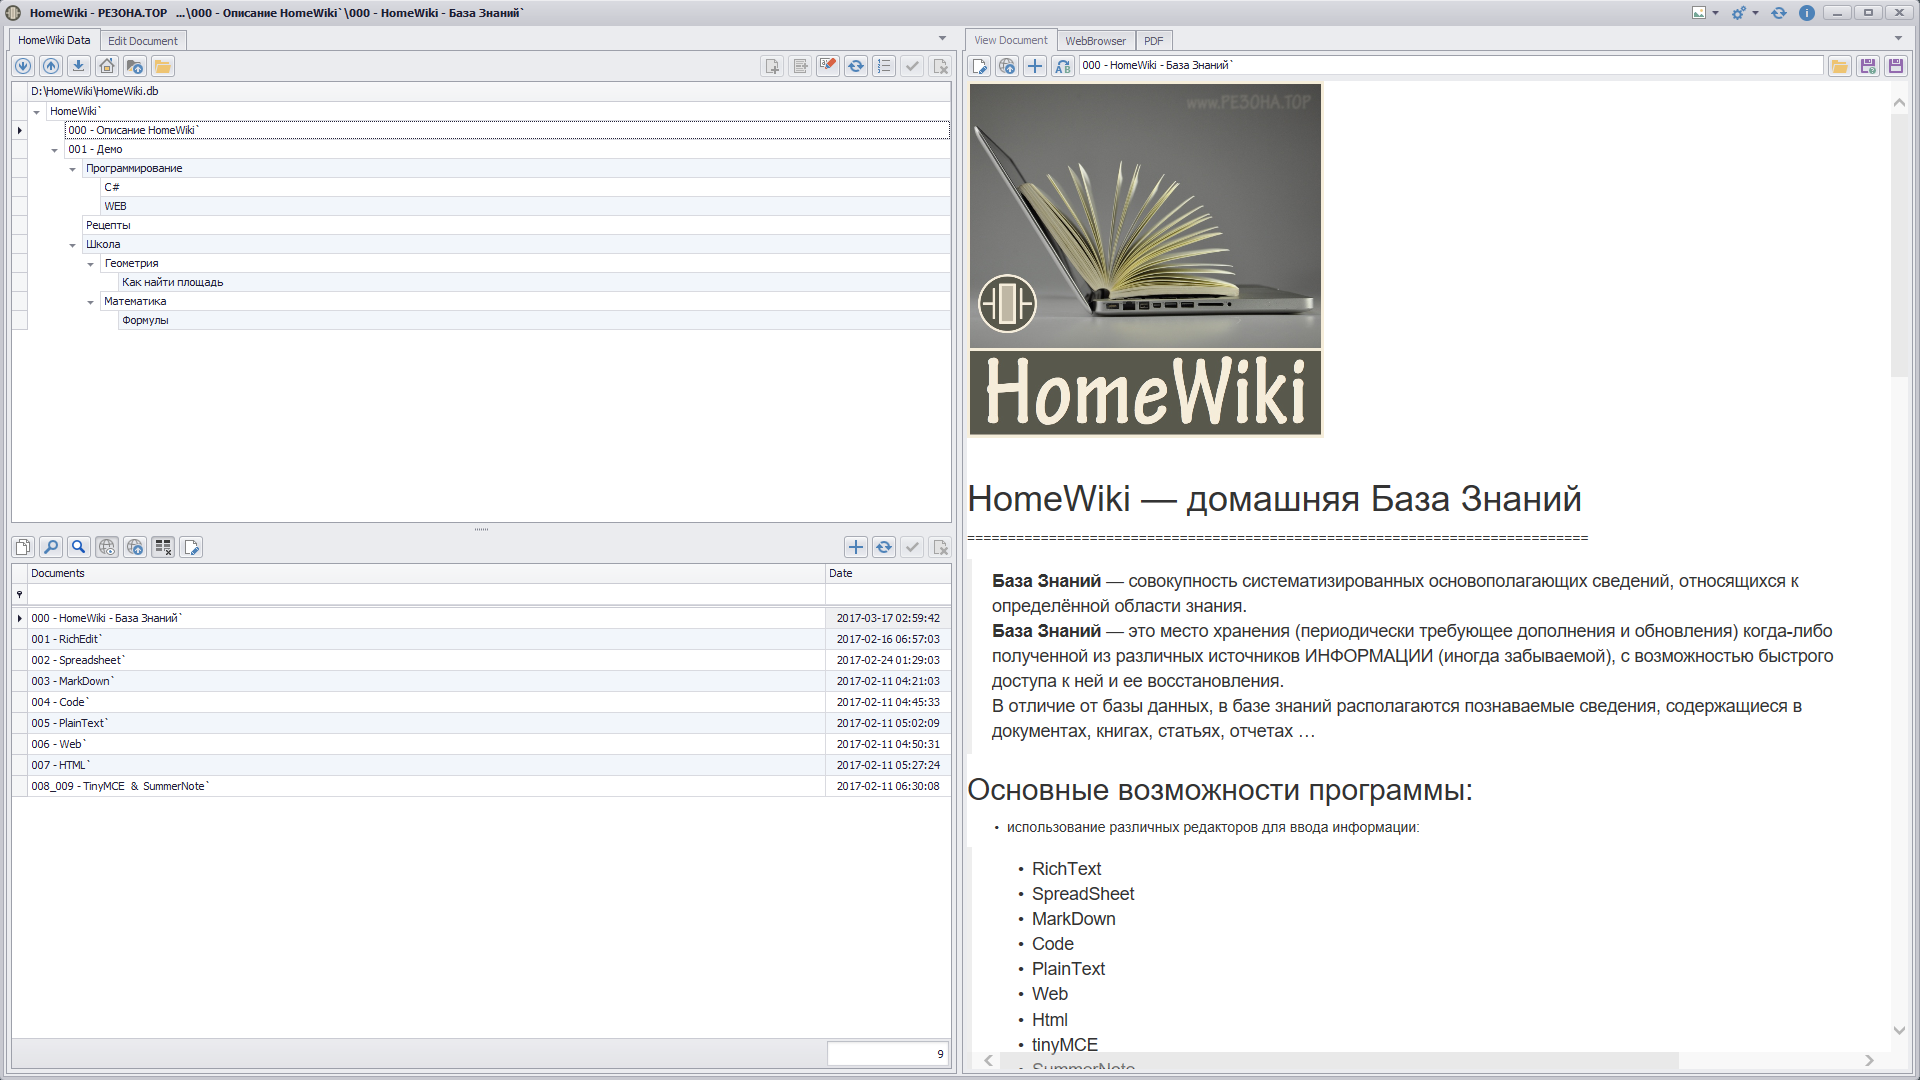Switch to the WebBrowser tab
The height and width of the screenshot is (1080, 1920).
point(1095,41)
